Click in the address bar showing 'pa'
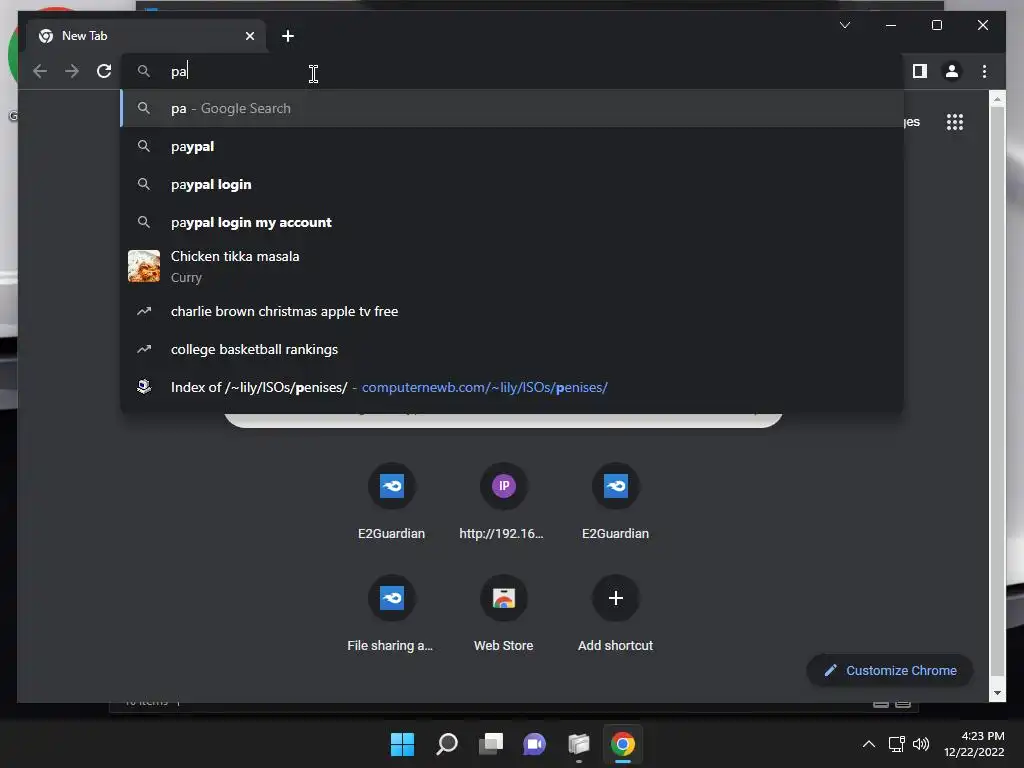Screen dimensions: 1024x768 coord(513,71)
